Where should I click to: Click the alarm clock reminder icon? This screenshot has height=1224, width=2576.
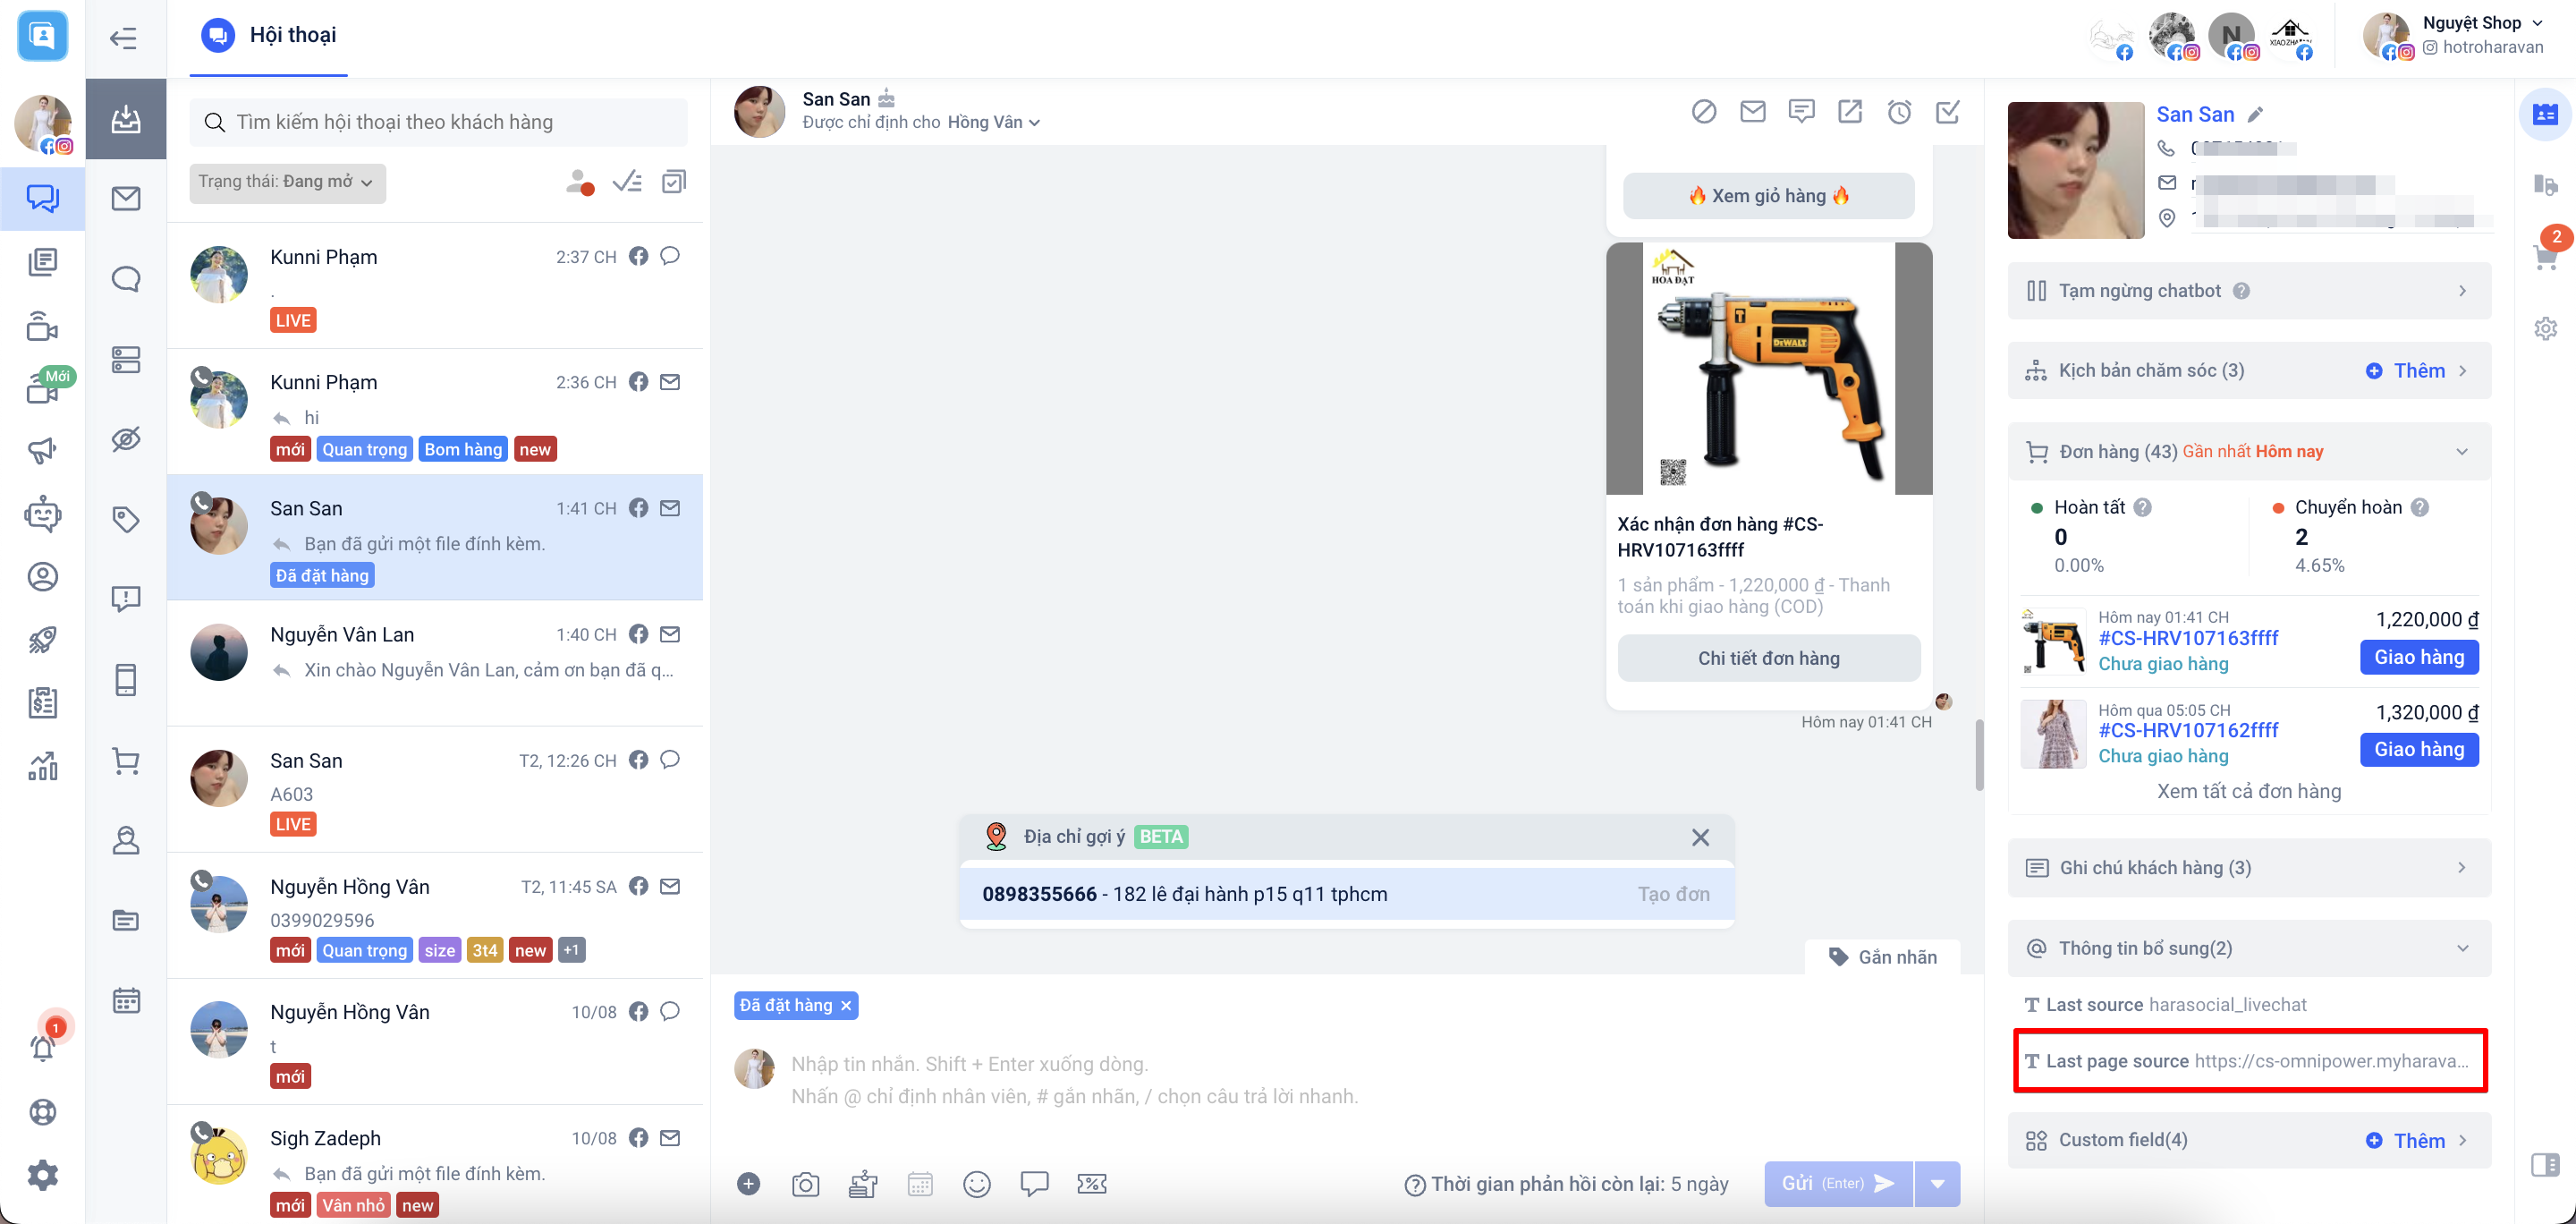pos(1899,112)
